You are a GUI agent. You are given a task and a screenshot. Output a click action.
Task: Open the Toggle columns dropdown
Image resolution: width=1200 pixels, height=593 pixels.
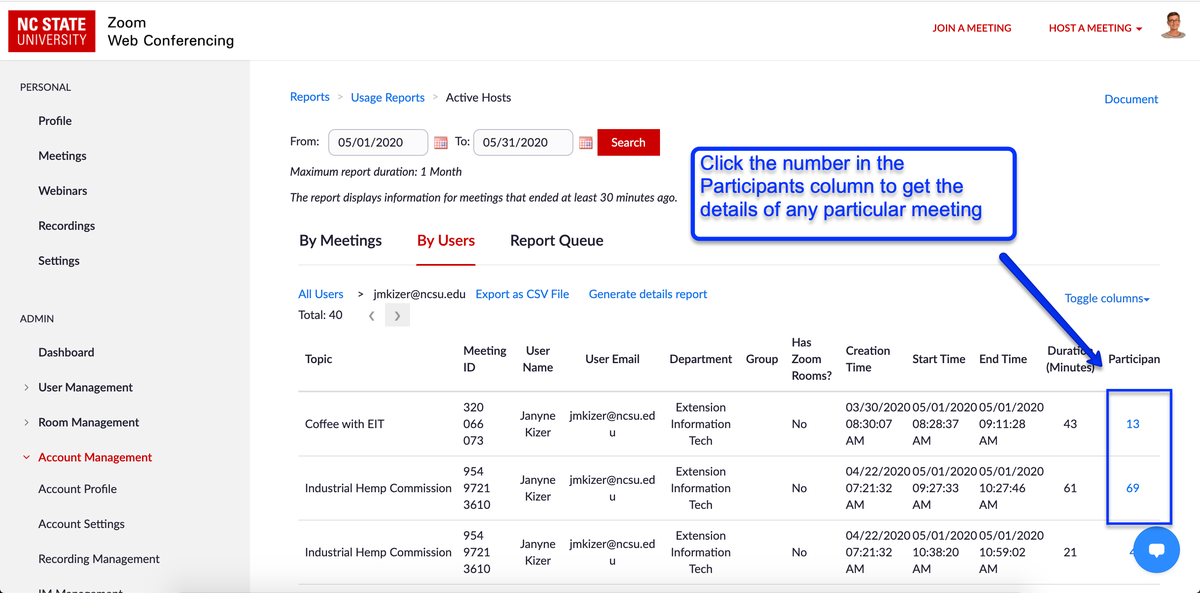point(1106,298)
